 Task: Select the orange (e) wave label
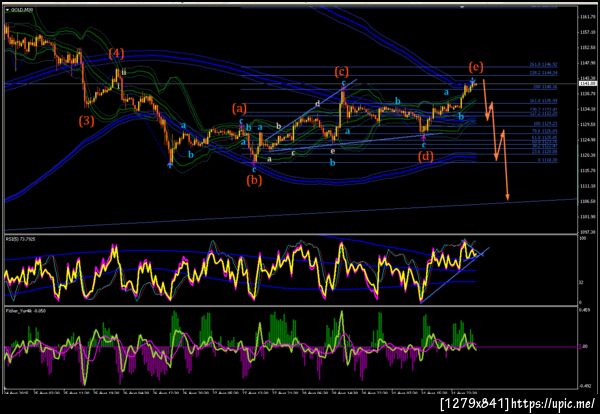point(476,68)
